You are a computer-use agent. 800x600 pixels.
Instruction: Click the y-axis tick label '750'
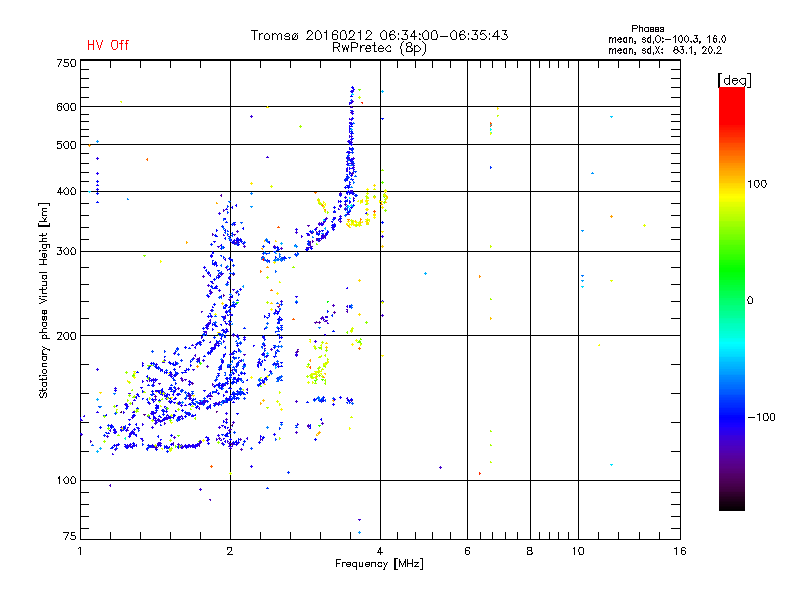[66, 63]
